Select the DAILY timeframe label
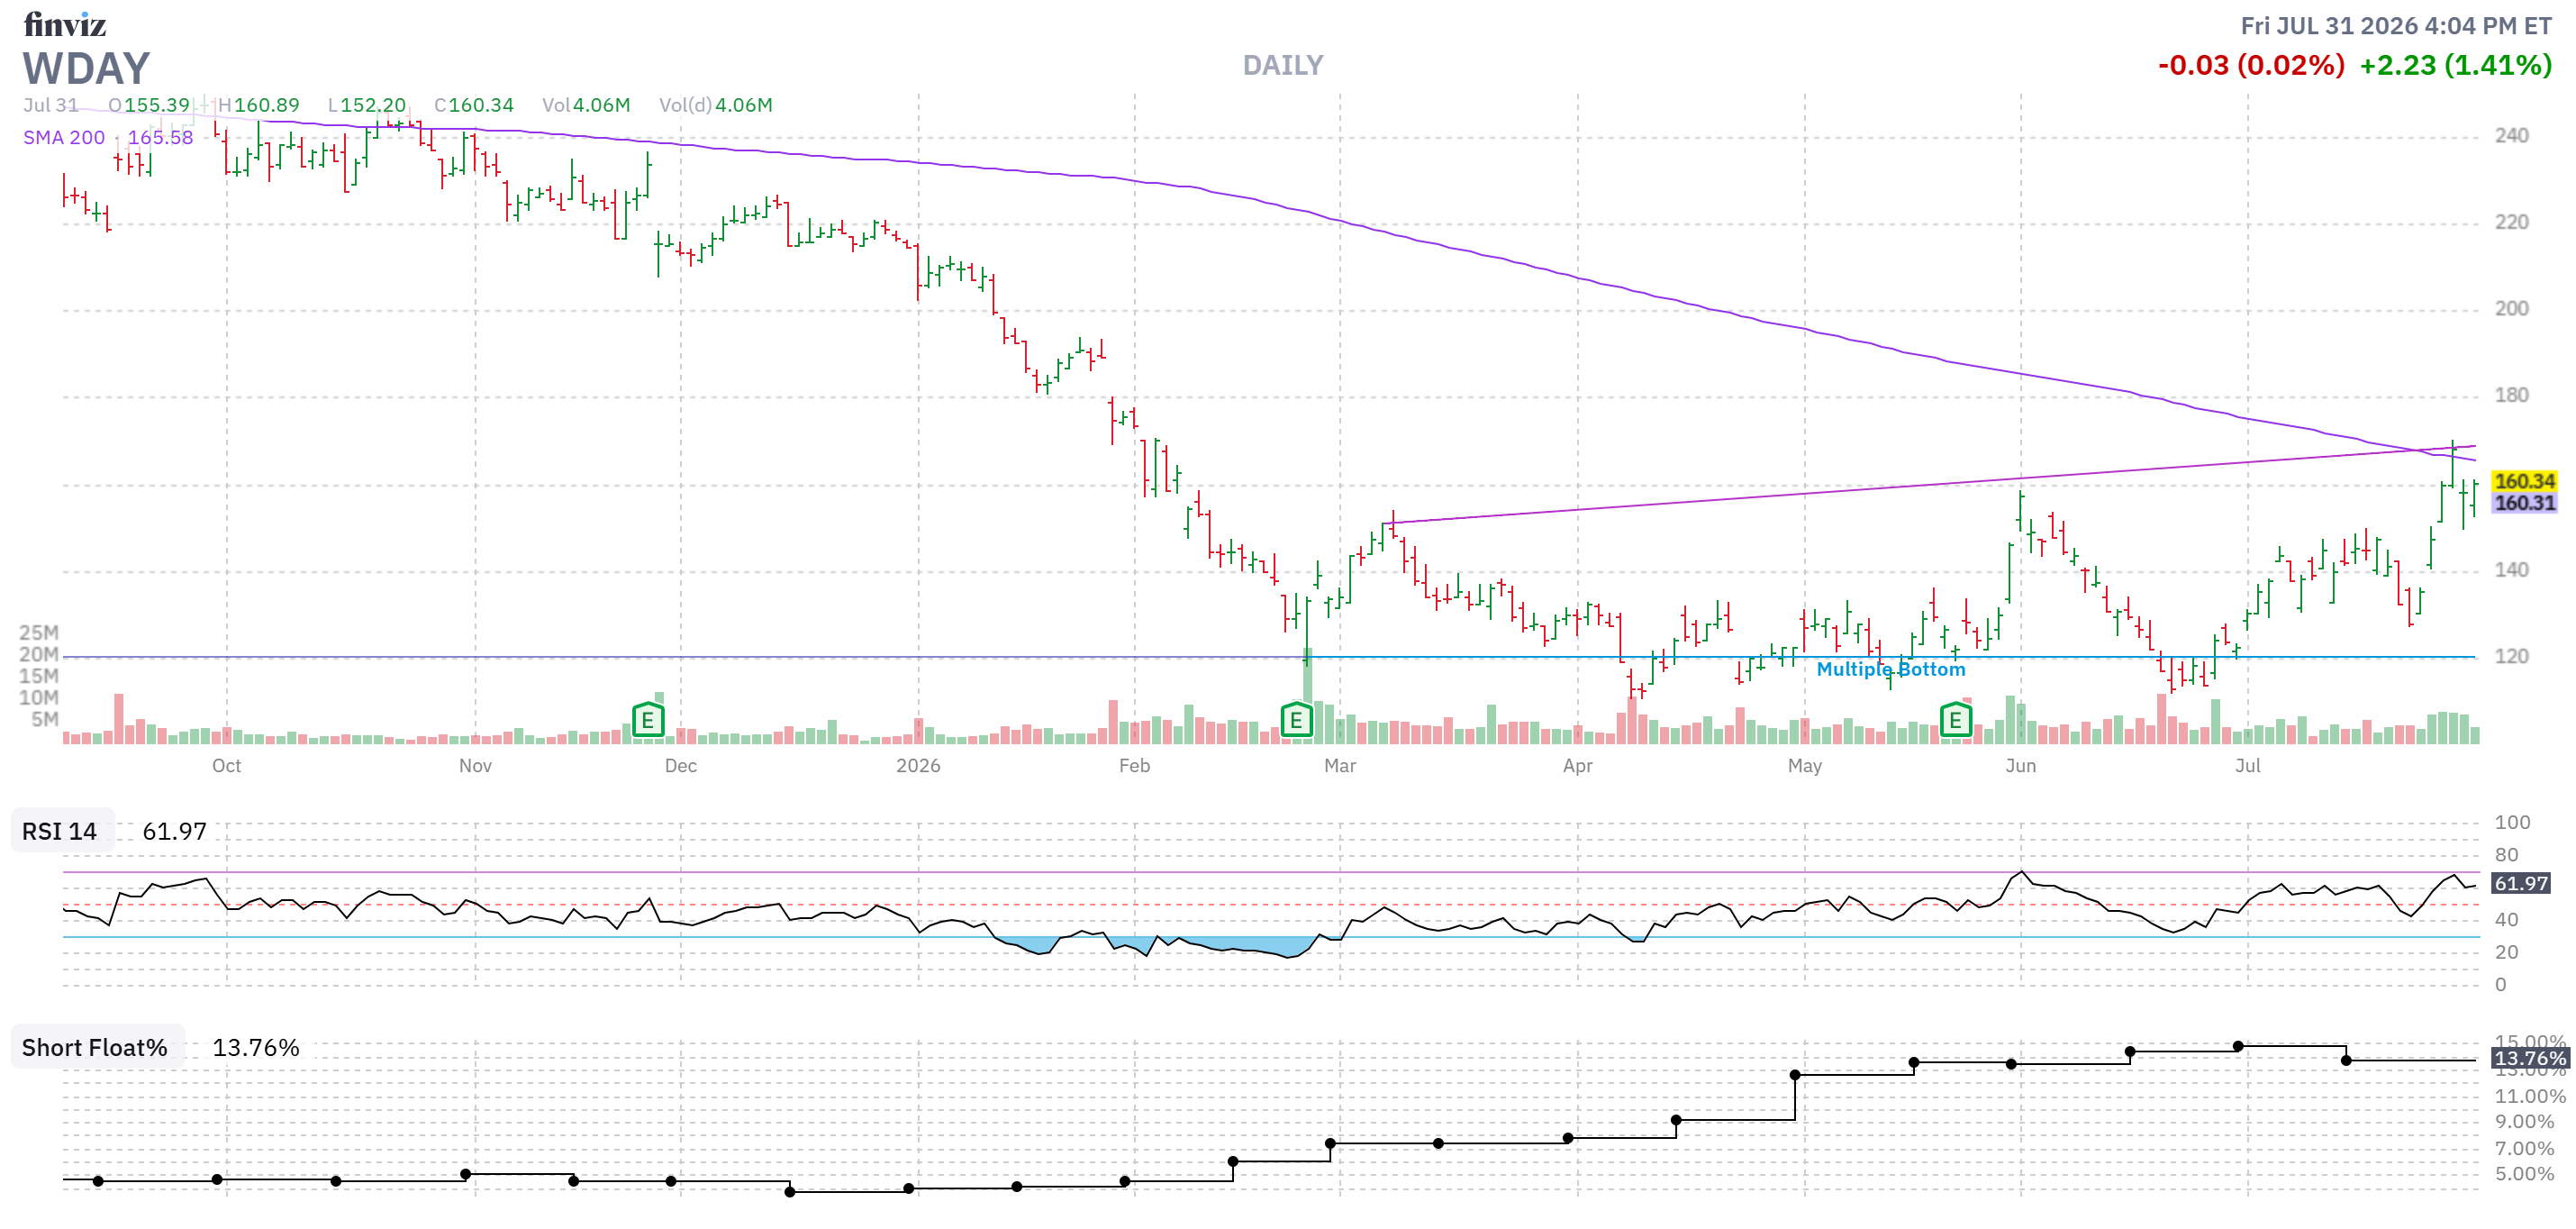Viewport: 2576px width, 1229px height. tap(1282, 66)
